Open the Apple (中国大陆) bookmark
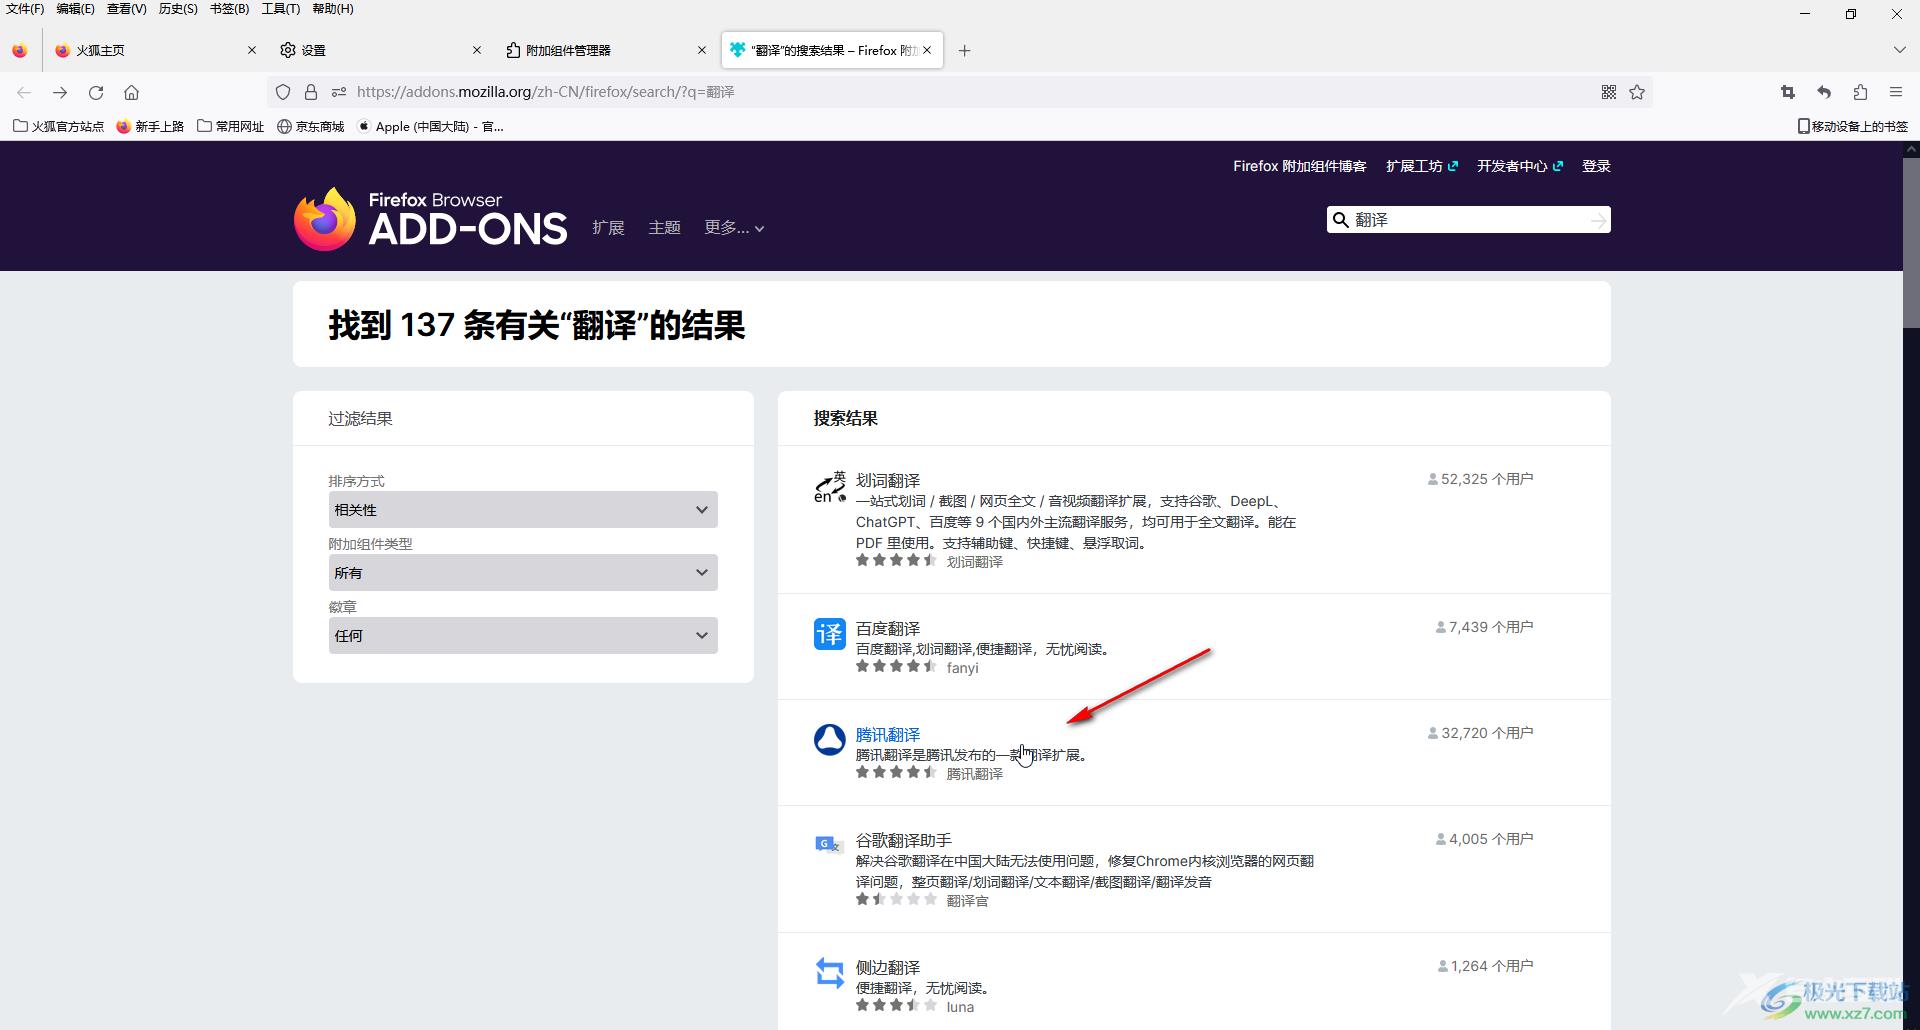Screen dimensions: 1920x1030 tap(431, 126)
